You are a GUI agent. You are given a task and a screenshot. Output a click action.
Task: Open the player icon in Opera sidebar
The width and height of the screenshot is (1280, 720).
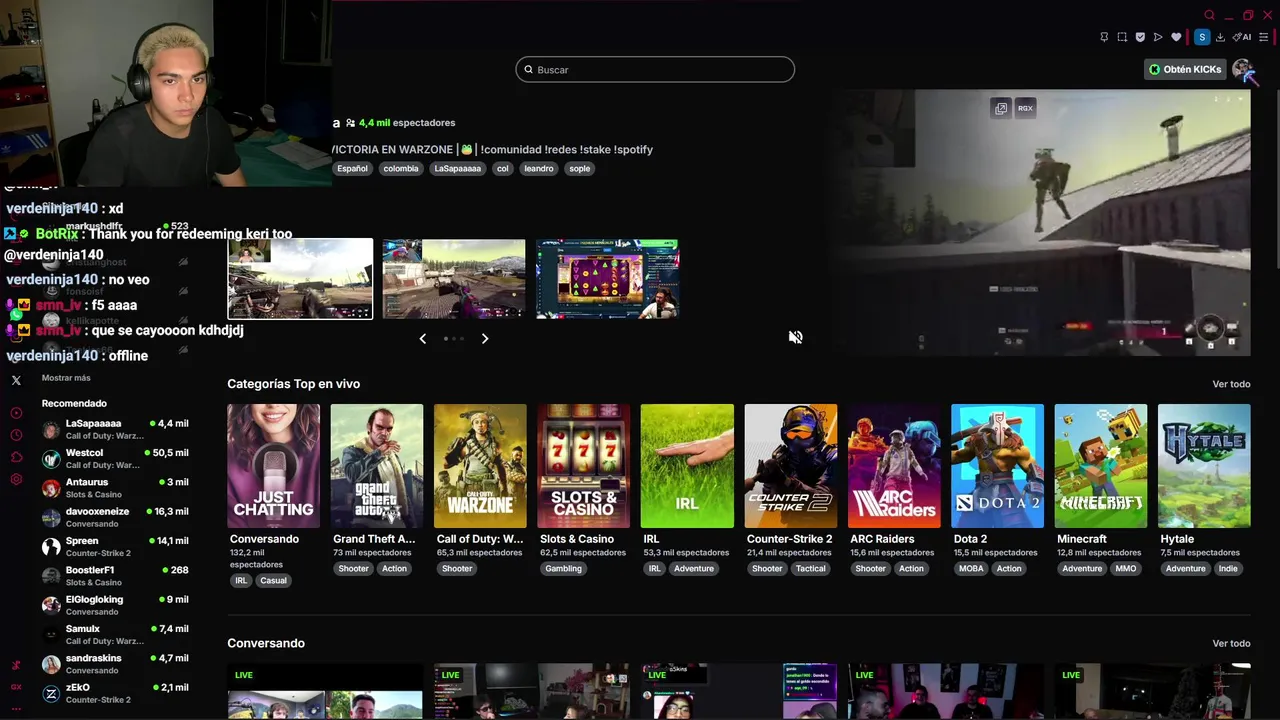[x=16, y=413]
